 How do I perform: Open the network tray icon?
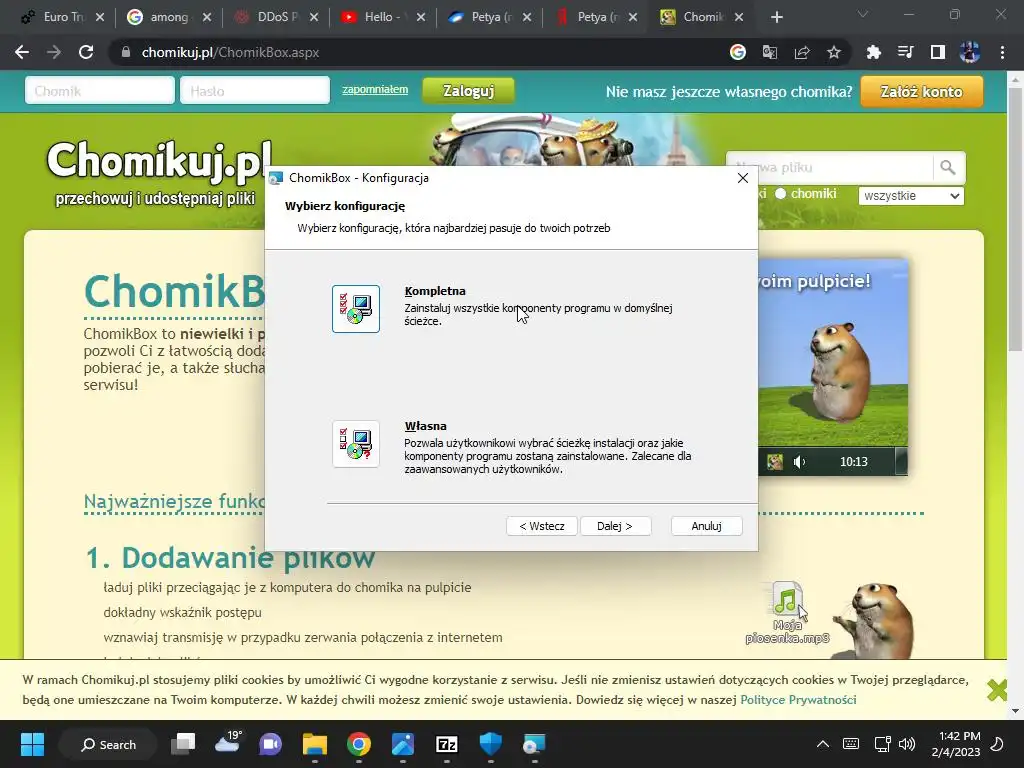coord(882,744)
